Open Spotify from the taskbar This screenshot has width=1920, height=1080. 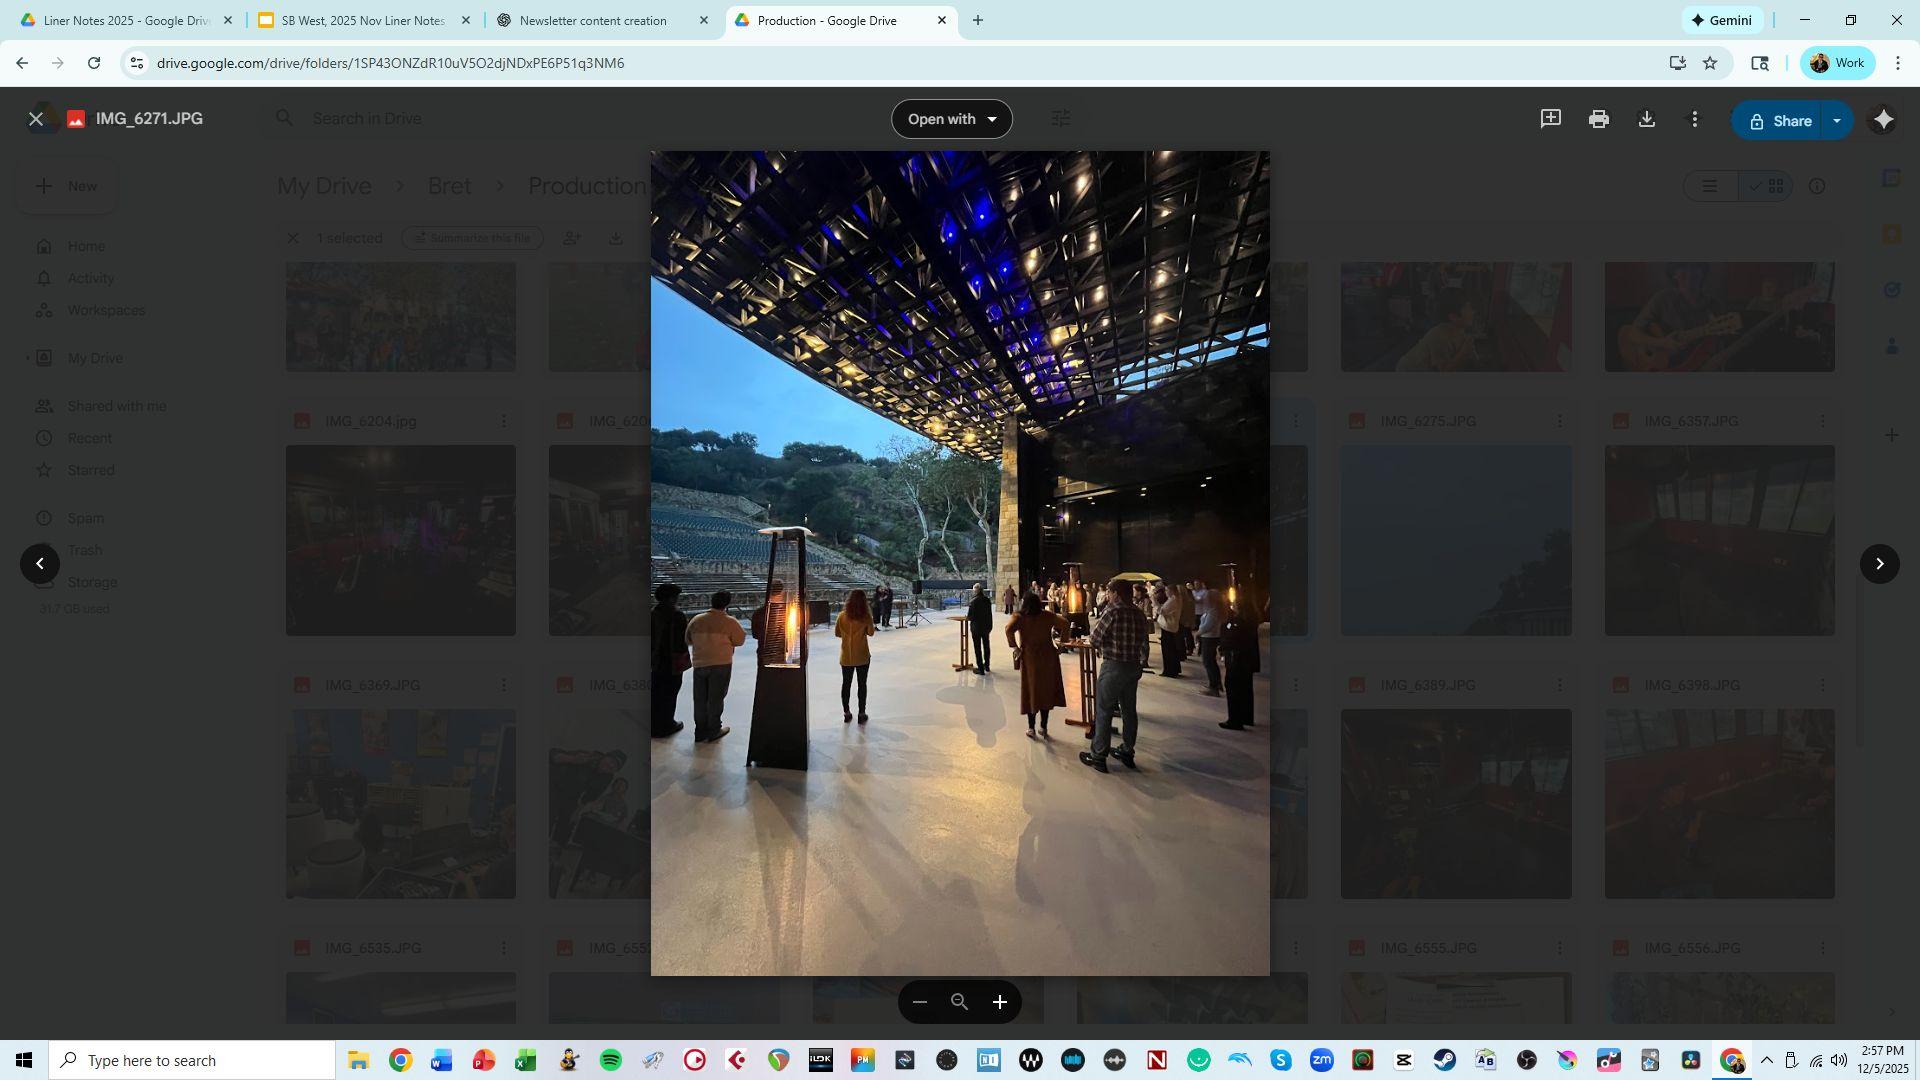tap(610, 1060)
